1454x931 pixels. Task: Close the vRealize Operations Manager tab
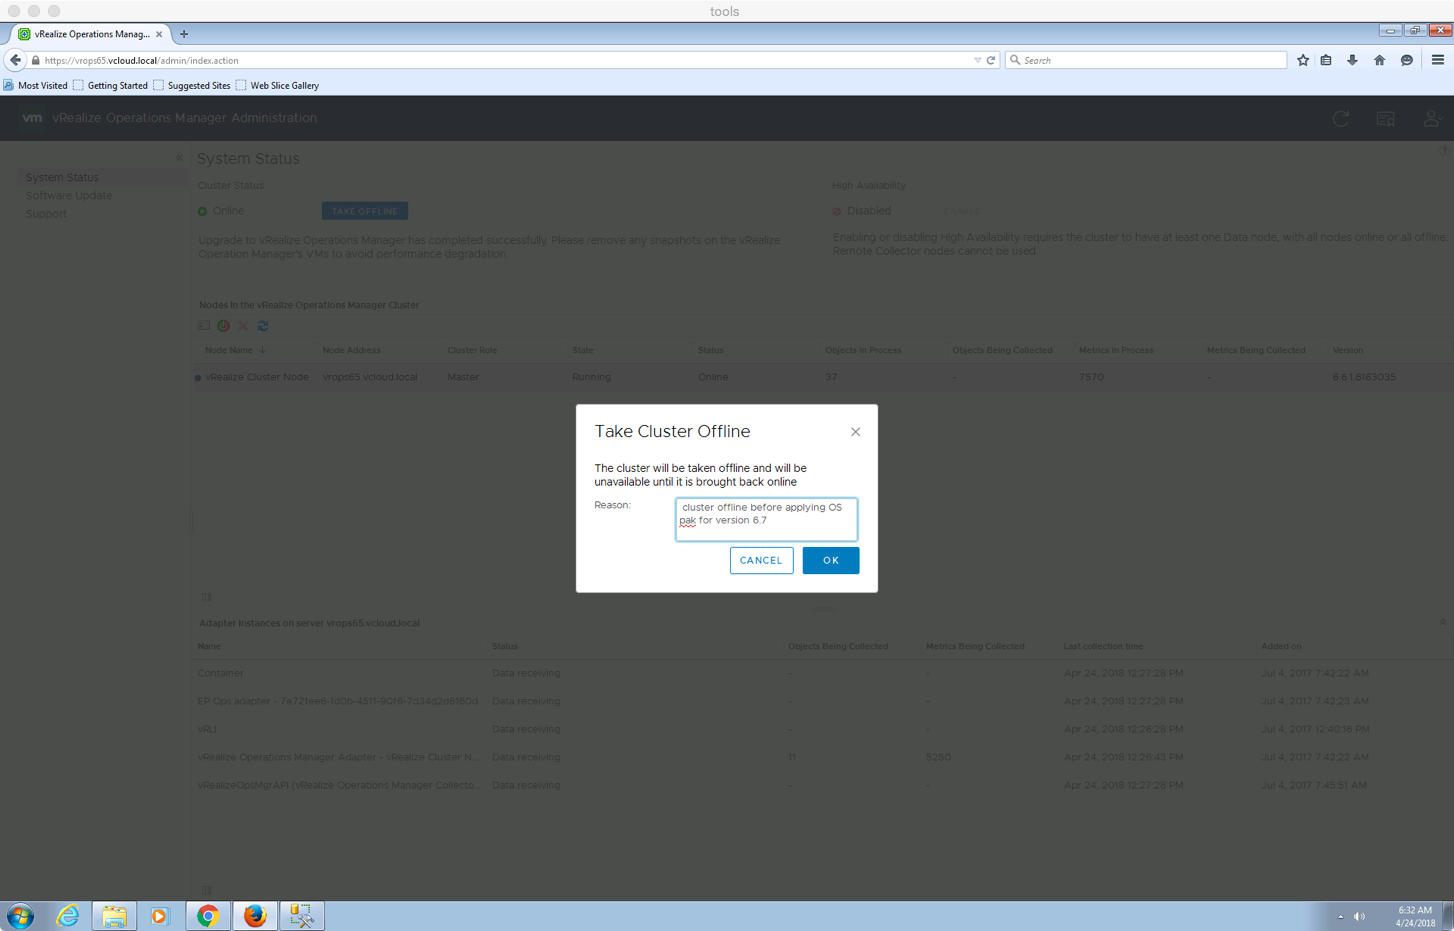click(159, 34)
